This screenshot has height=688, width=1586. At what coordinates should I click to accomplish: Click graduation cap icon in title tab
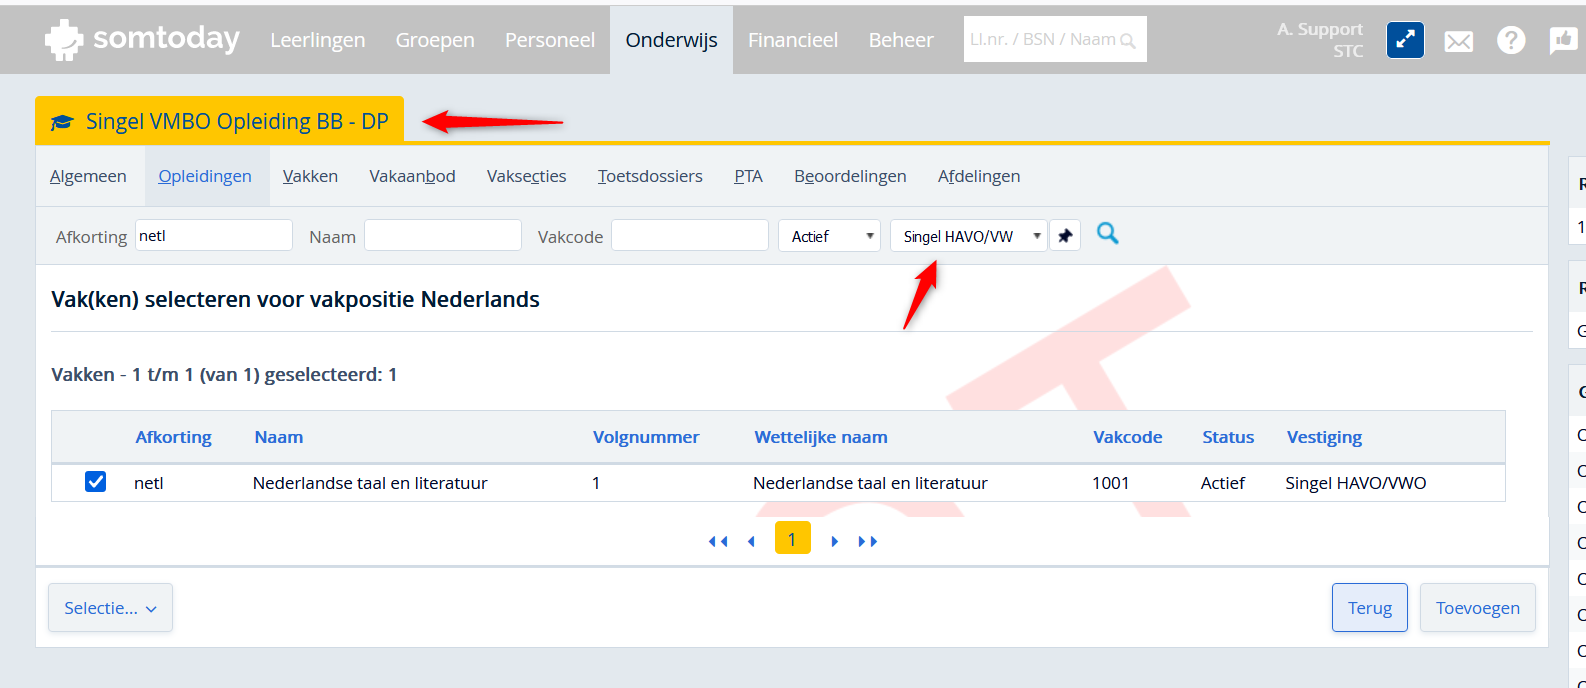62,122
